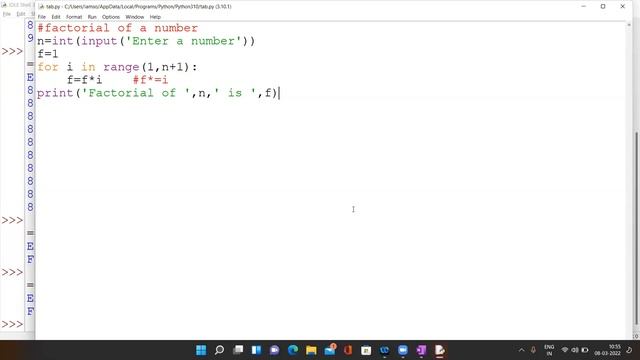Viewport: 640px width, 360px height.
Task: Switch to Python IDLE taskbar icon
Action: point(440,350)
